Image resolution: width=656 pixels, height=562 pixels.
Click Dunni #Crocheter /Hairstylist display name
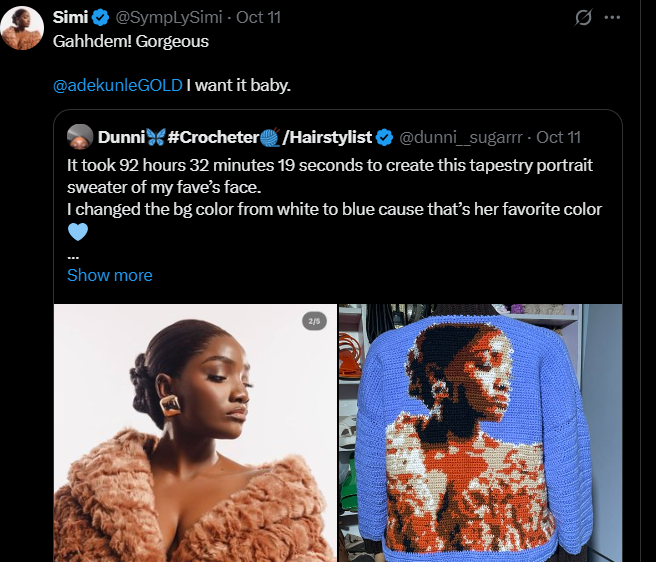point(235,137)
